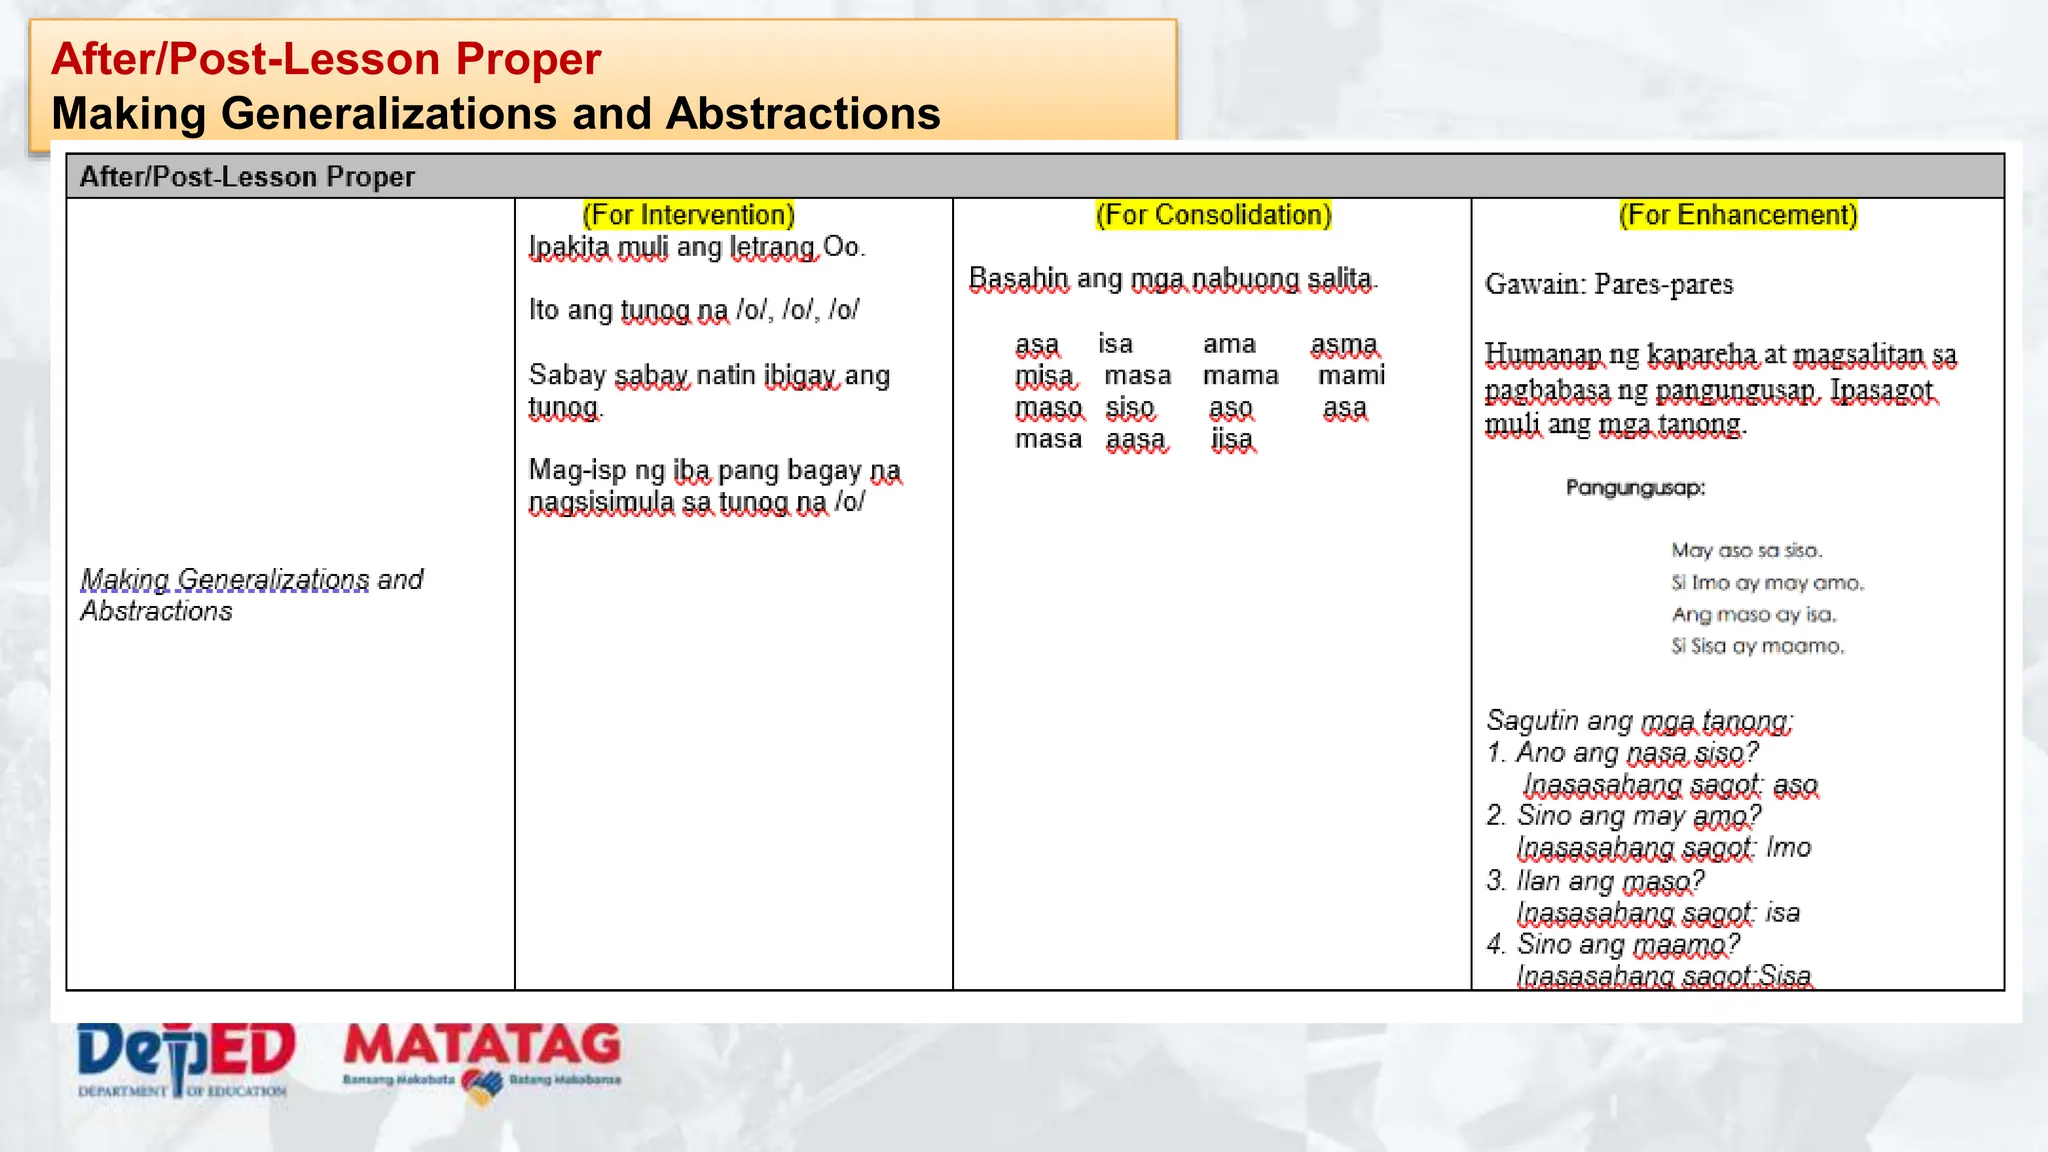Image resolution: width=2048 pixels, height=1152 pixels.
Task: Click the '(For Intervention)' highlighted label
Action: pyautogui.click(x=689, y=215)
